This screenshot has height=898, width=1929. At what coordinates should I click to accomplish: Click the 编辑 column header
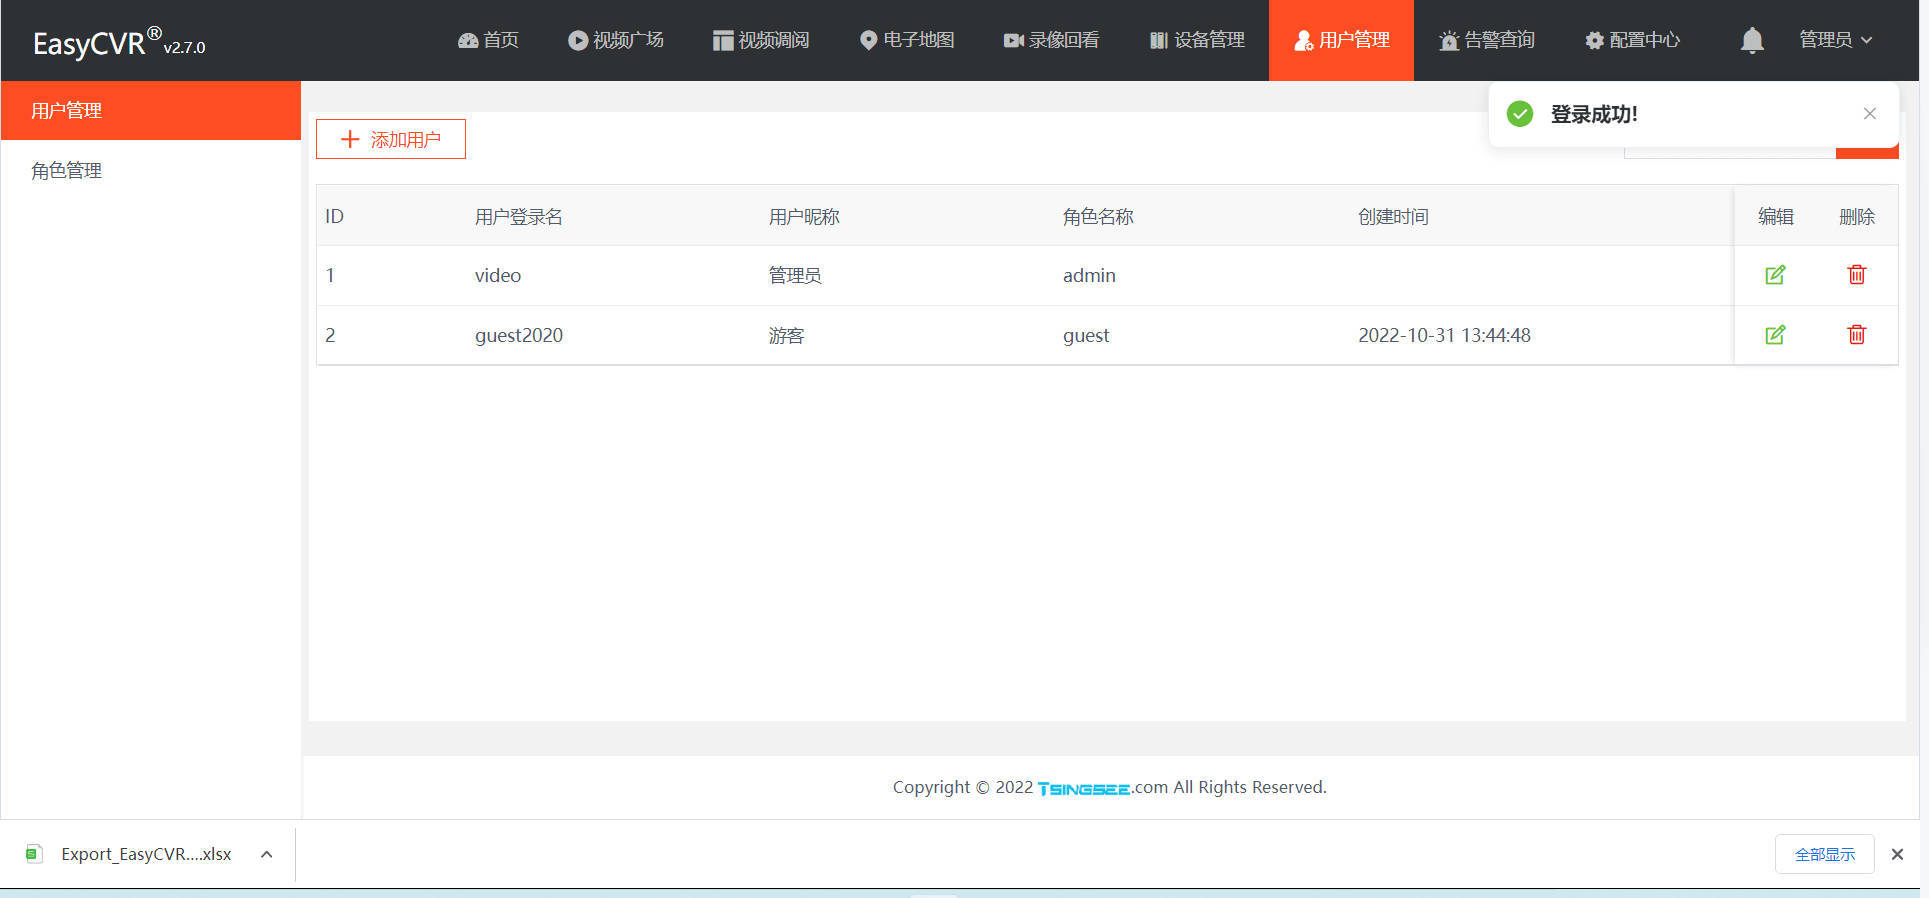point(1776,217)
